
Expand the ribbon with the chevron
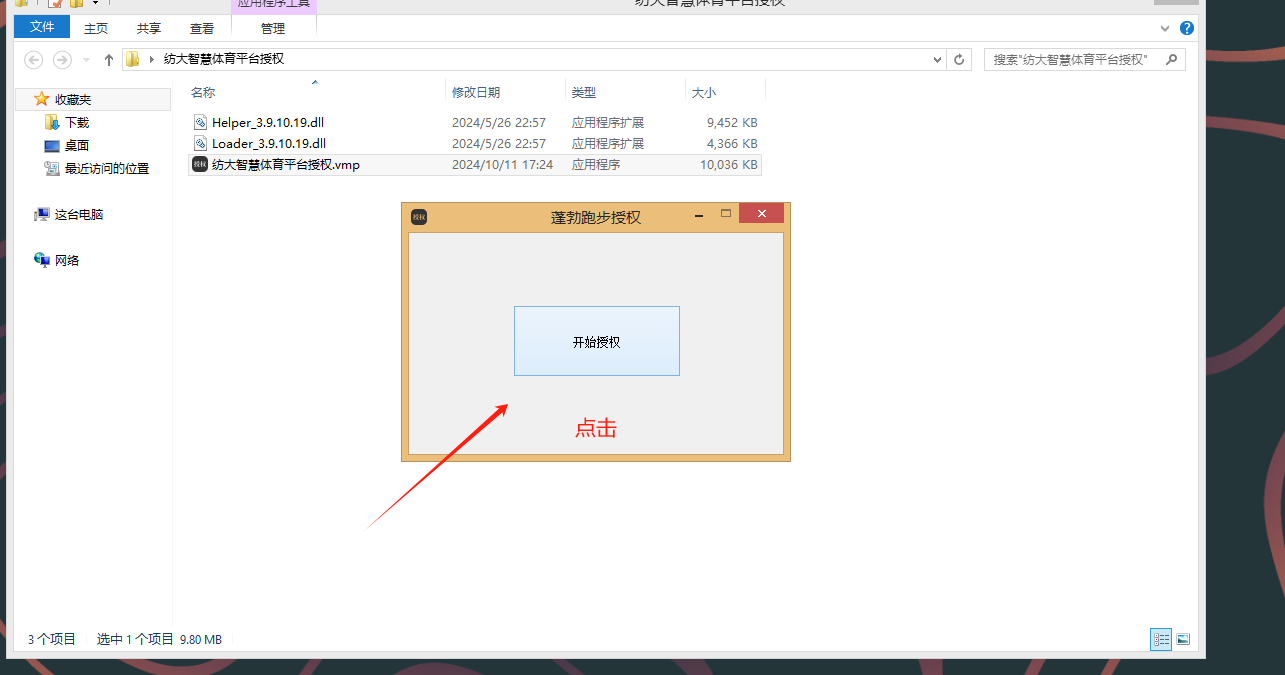pyautogui.click(x=1167, y=28)
